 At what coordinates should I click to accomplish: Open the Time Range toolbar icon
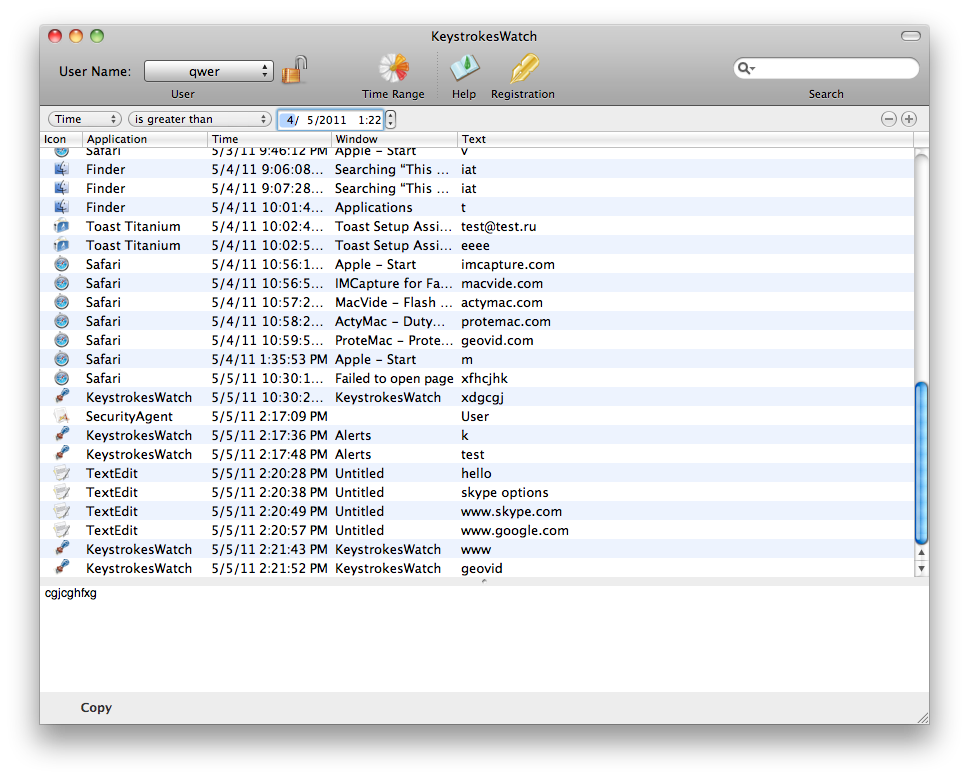click(x=393, y=69)
